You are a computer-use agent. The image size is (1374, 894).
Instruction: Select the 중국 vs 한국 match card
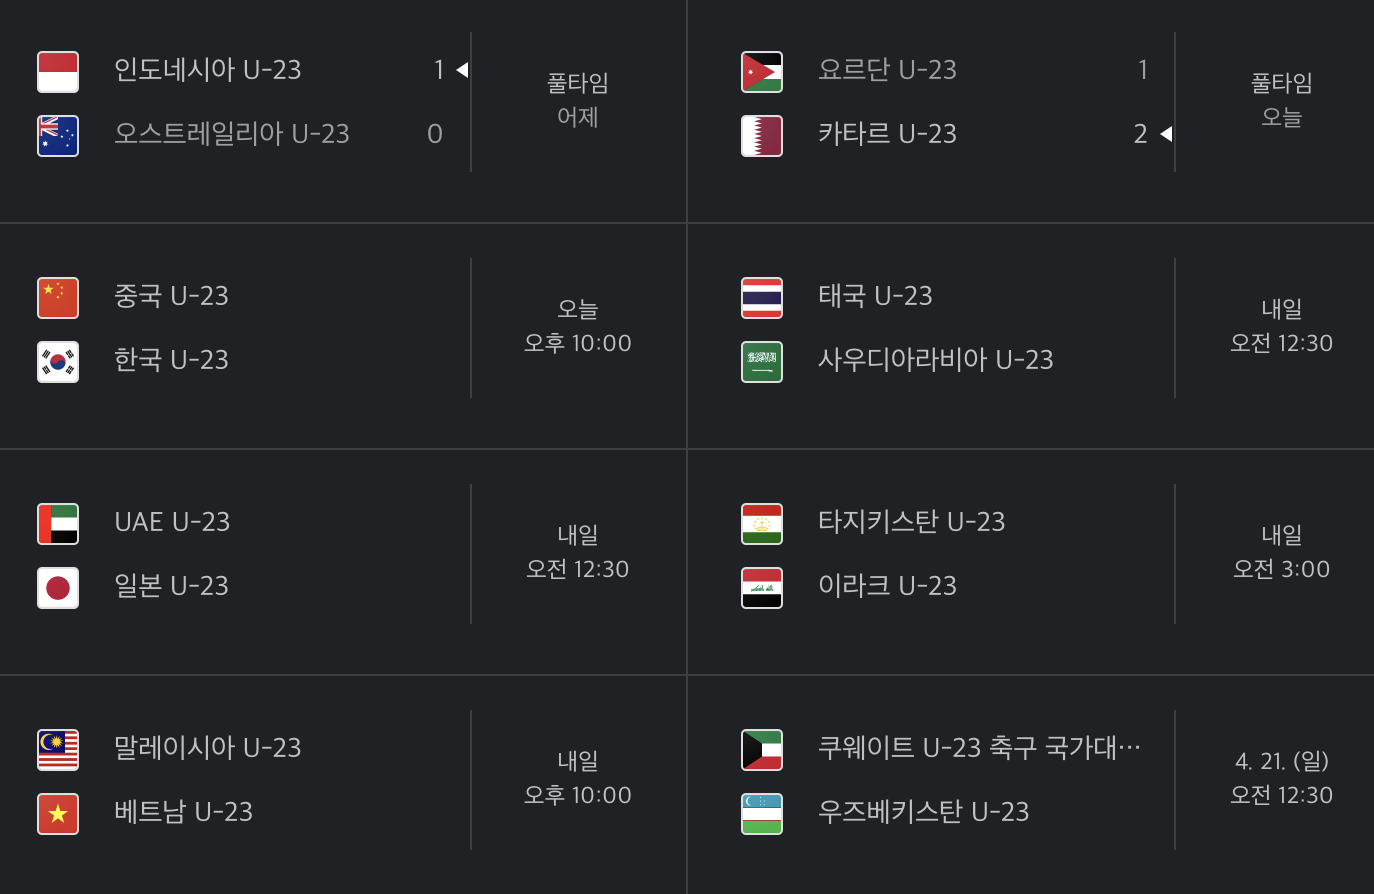343,327
